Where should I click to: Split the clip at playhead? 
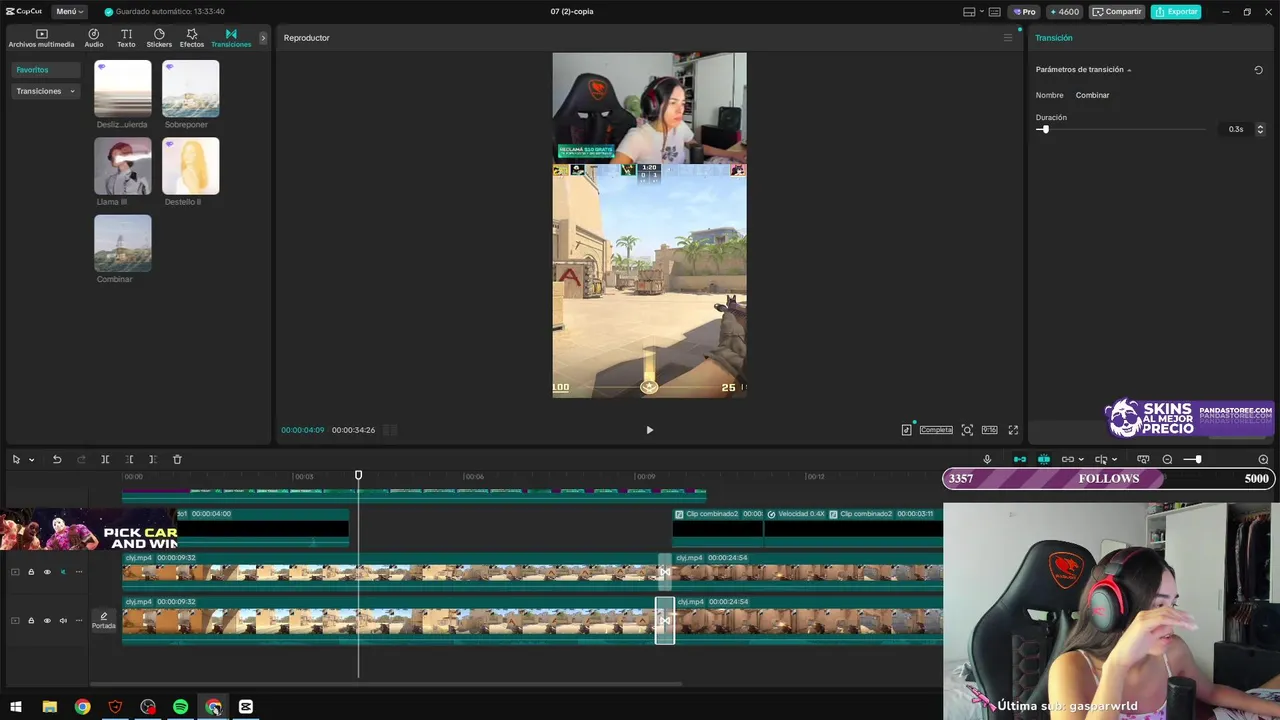[105, 459]
